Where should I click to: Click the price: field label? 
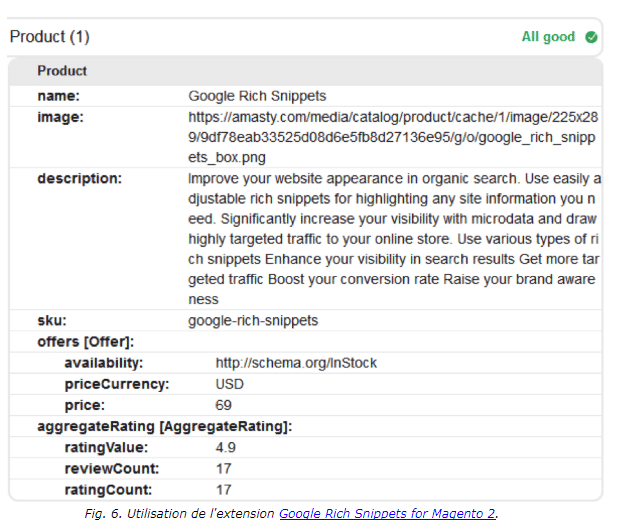pyautogui.click(x=85, y=405)
